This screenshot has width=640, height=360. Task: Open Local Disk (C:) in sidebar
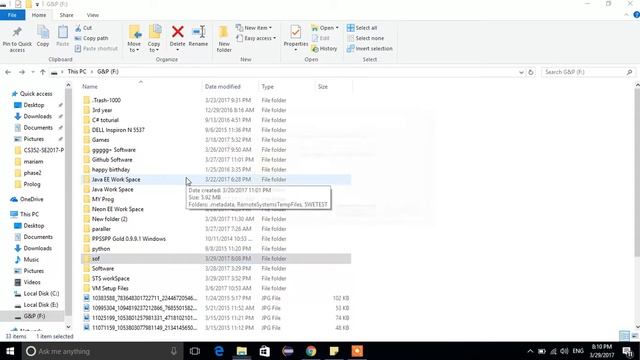coord(41,293)
